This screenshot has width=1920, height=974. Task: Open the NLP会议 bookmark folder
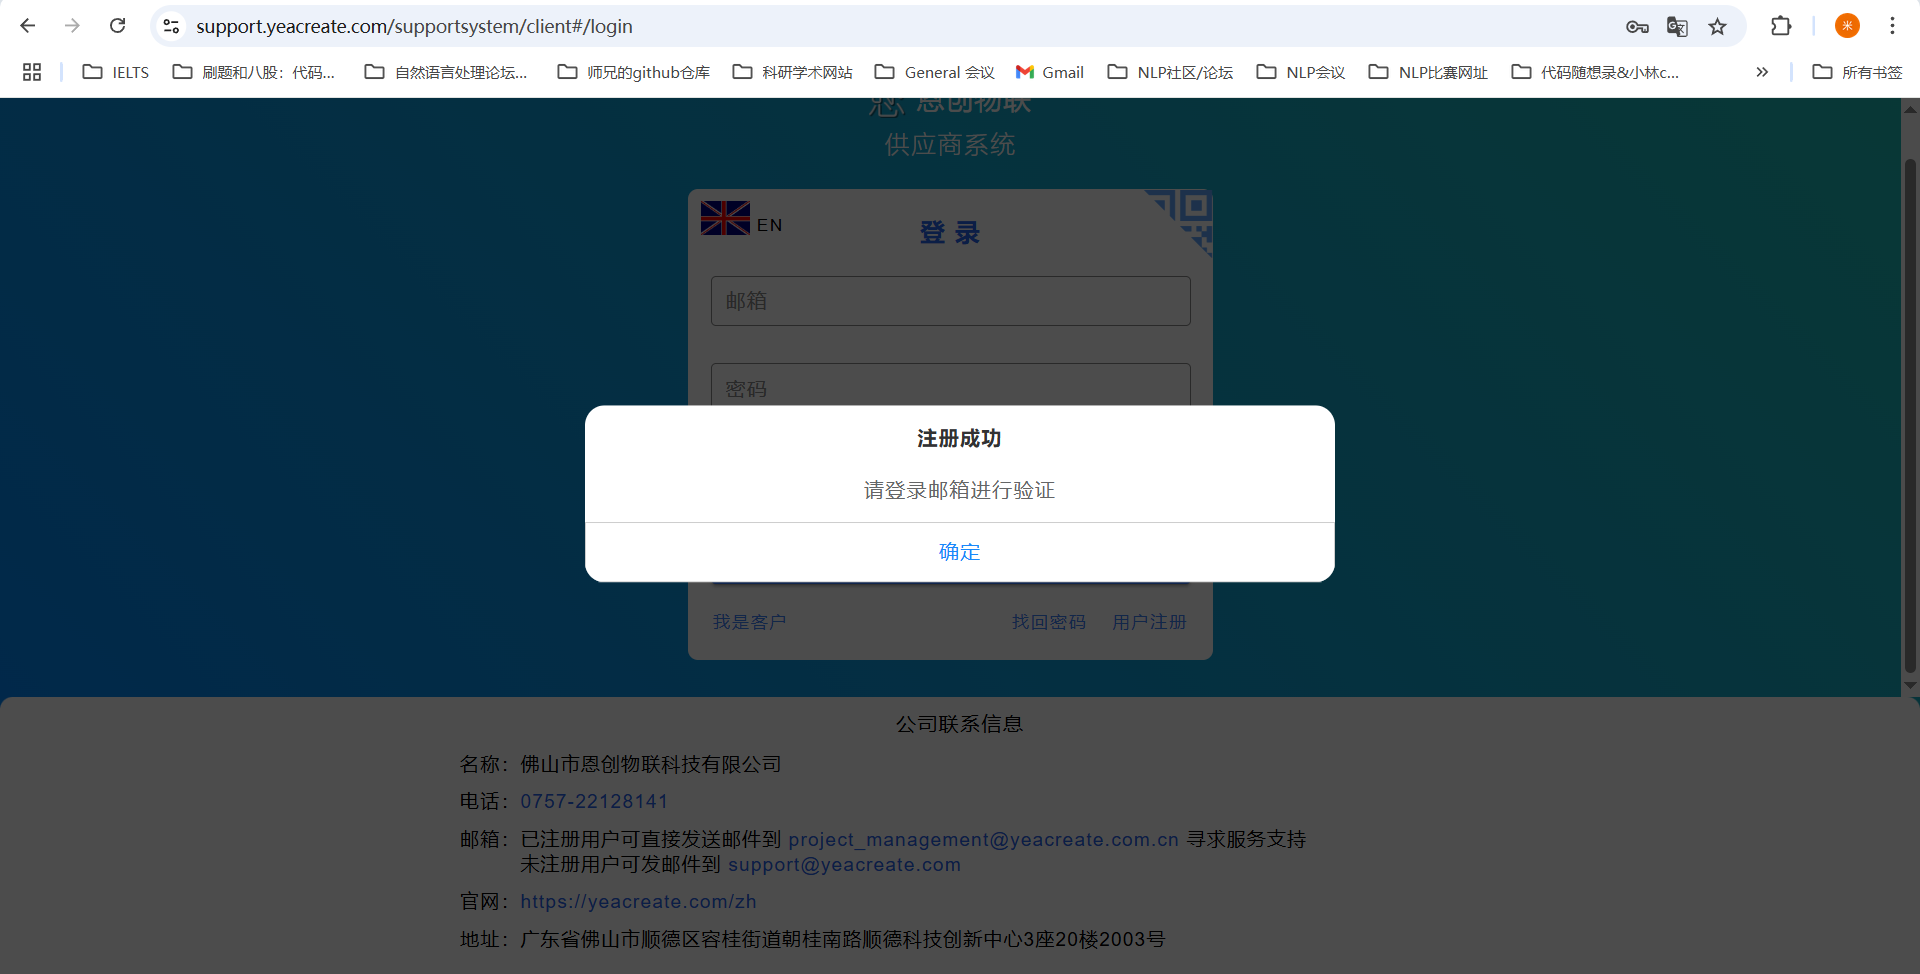coord(1301,72)
